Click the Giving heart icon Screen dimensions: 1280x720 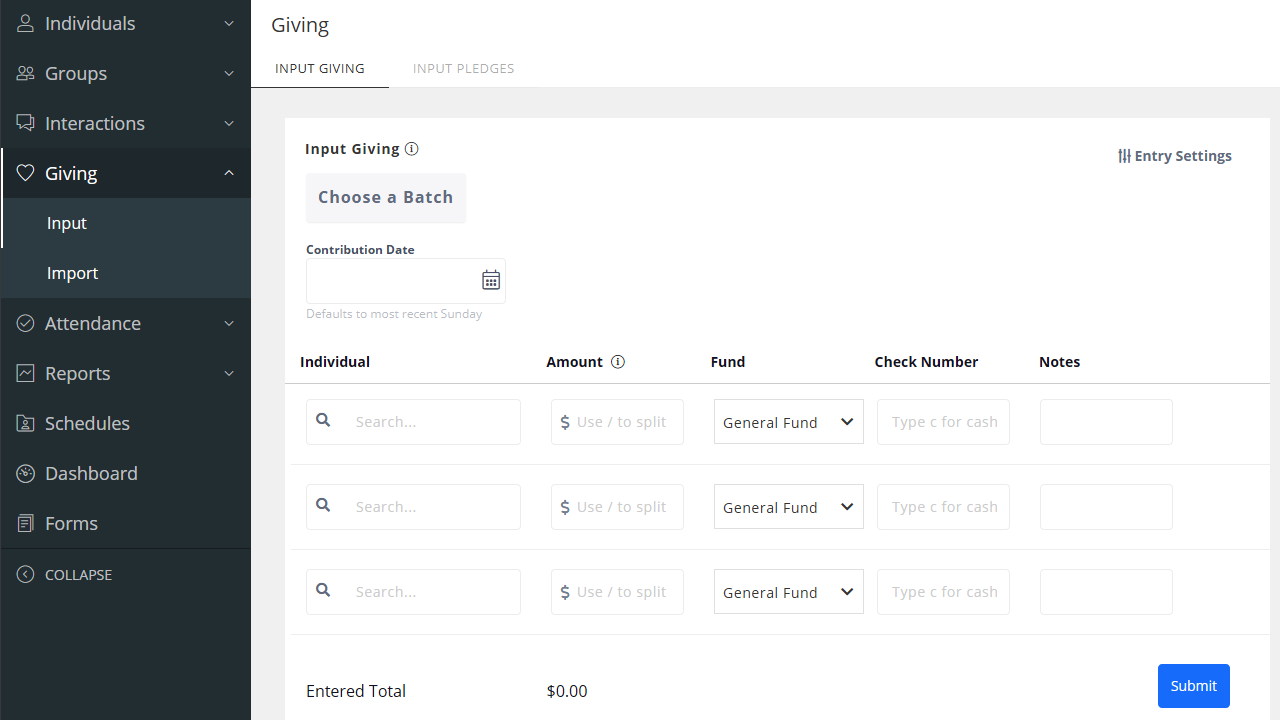point(25,172)
